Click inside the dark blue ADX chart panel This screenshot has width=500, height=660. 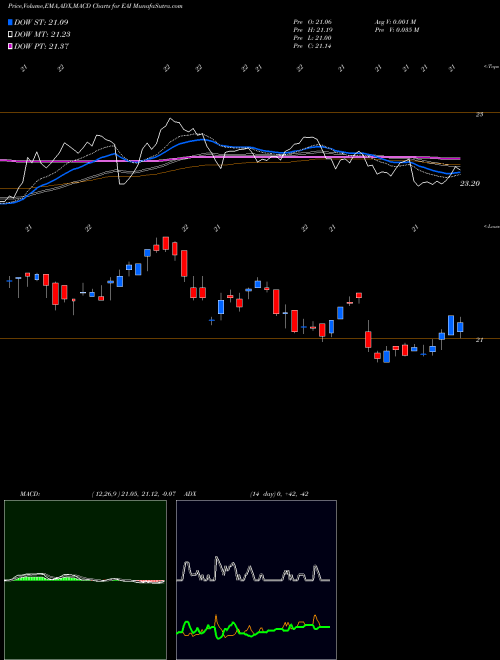(256, 580)
